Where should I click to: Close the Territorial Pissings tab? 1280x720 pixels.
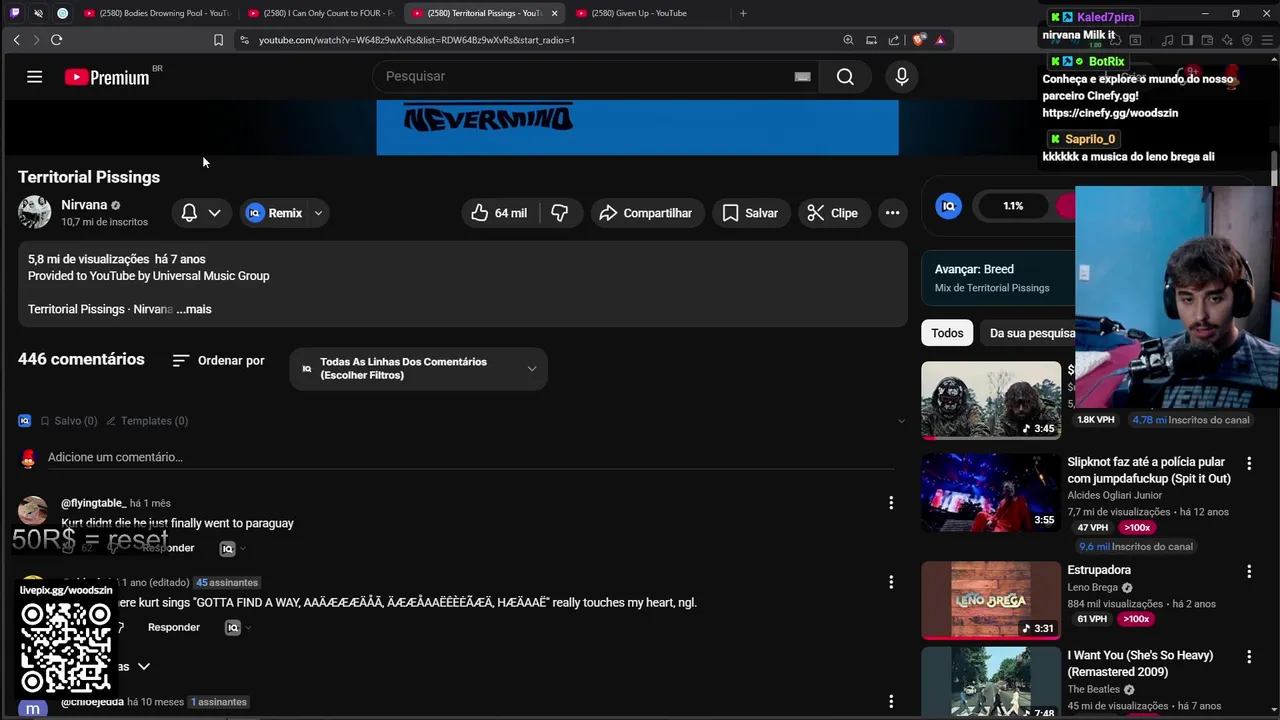[554, 13]
